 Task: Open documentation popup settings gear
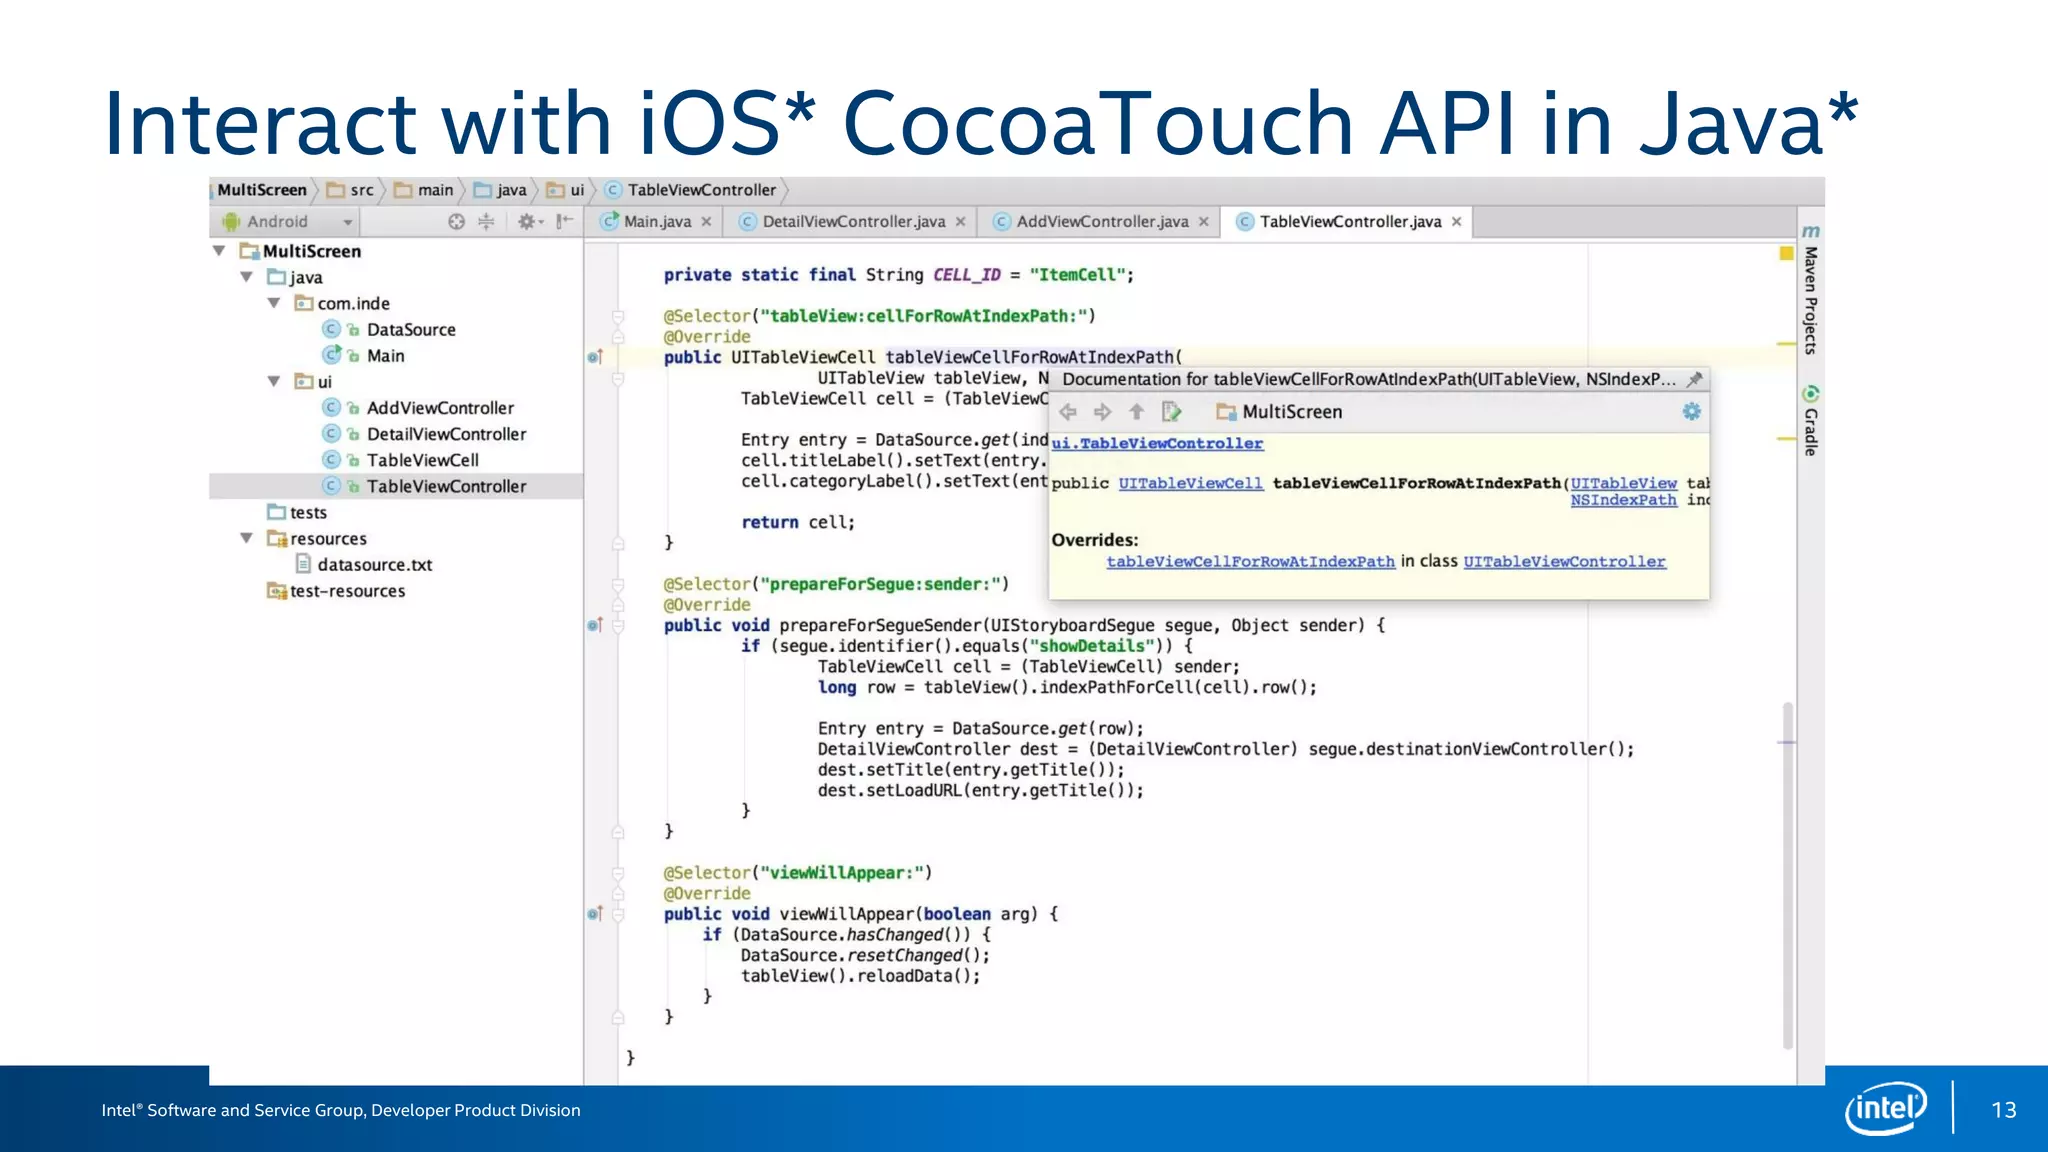coord(1691,411)
